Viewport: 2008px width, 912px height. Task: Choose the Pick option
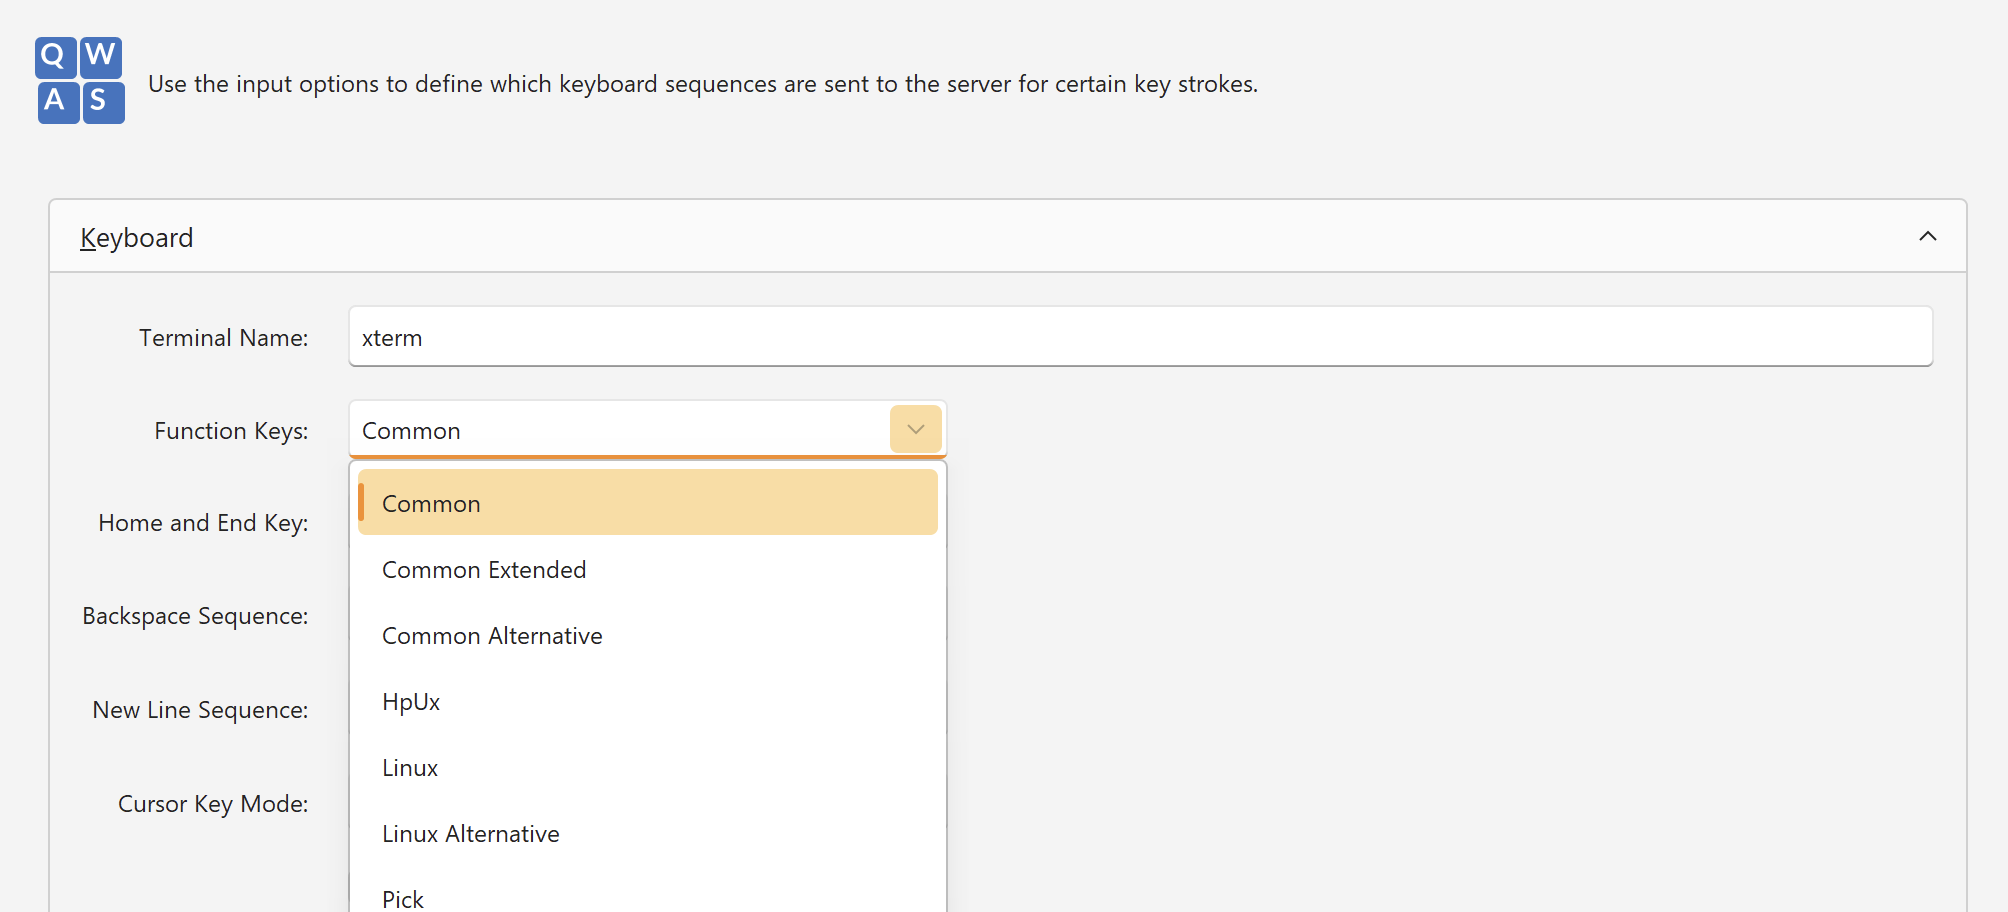pyautogui.click(x=403, y=899)
